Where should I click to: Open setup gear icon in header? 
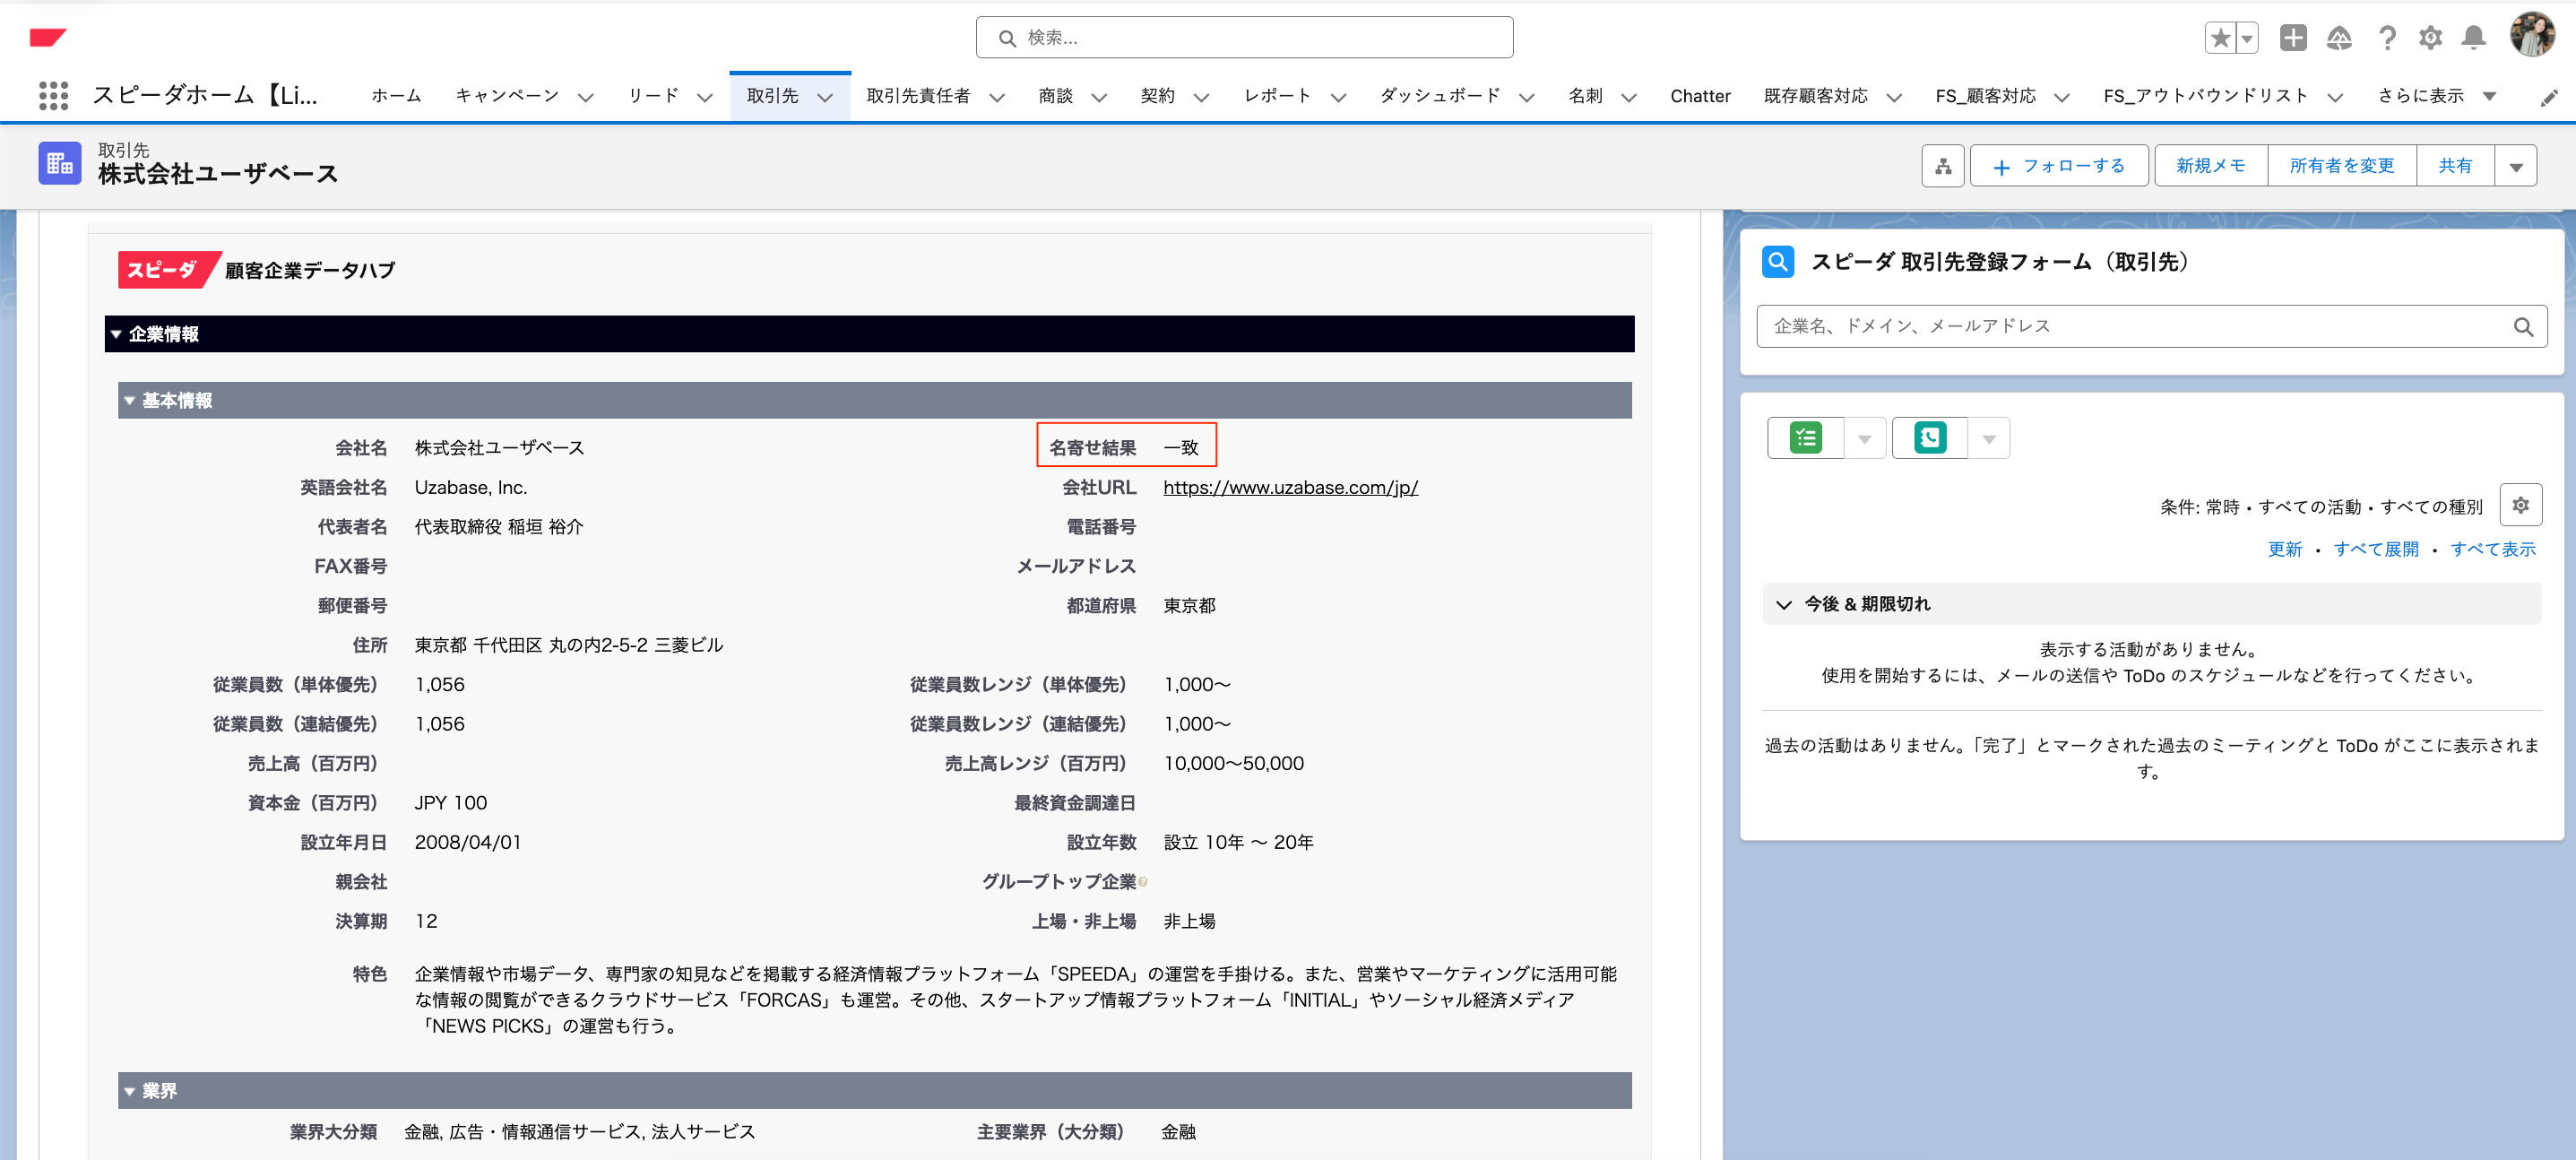[2431, 38]
